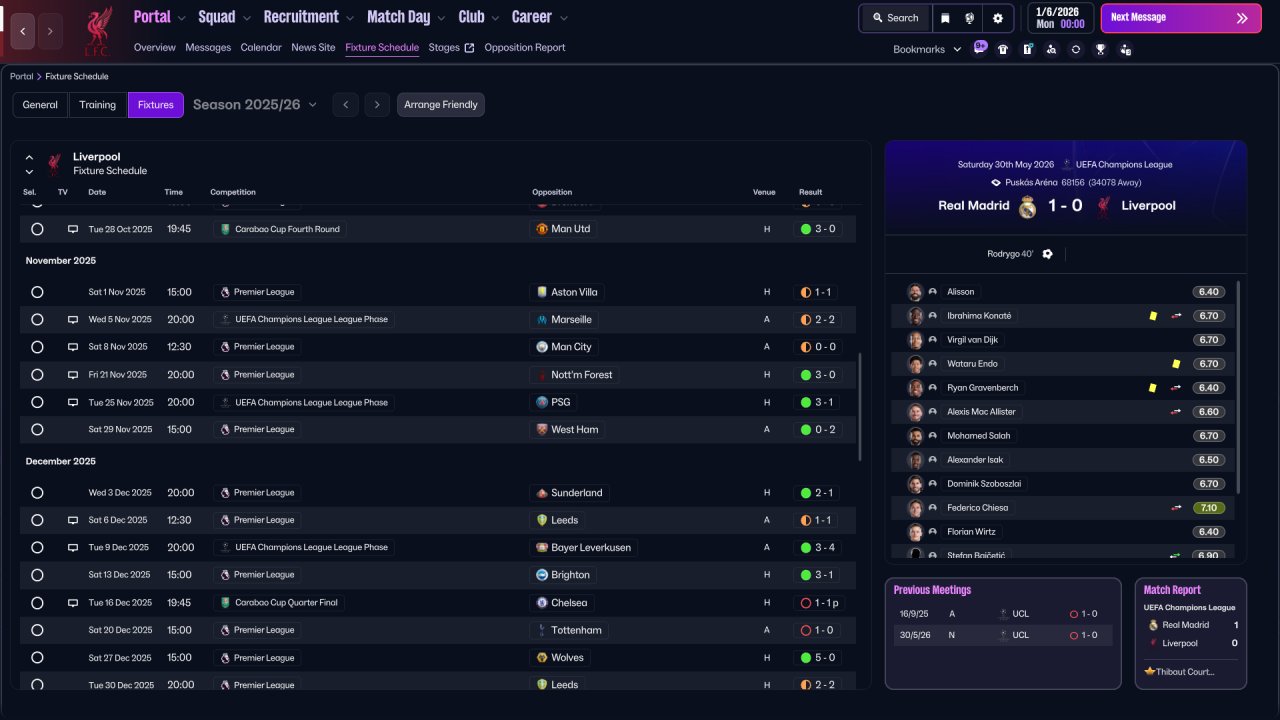This screenshot has width=1280, height=720.
Task: Open the Calendar tab
Action: click(261, 48)
